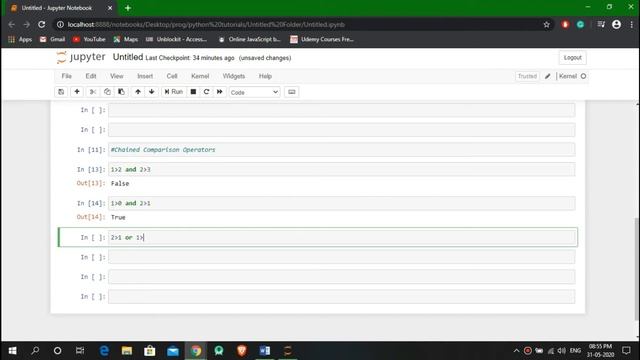Viewport: 640px width, 360px height.
Task: Click the In [14] prompt label
Action: click(x=91, y=203)
